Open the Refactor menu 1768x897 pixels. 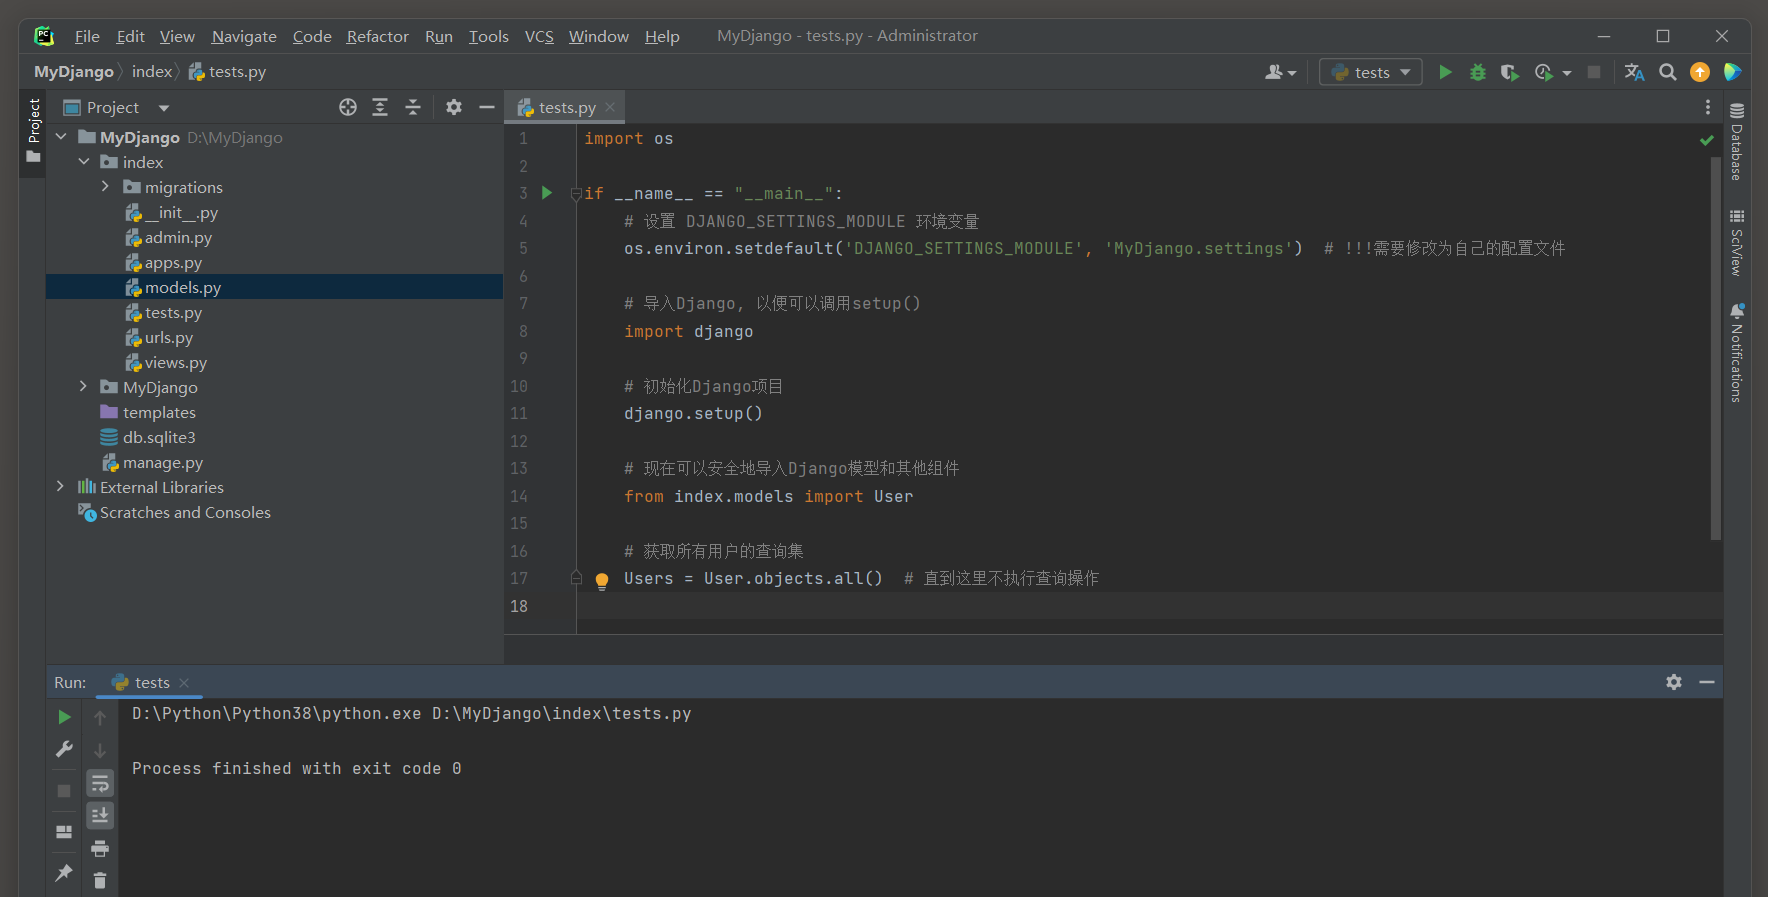click(377, 36)
